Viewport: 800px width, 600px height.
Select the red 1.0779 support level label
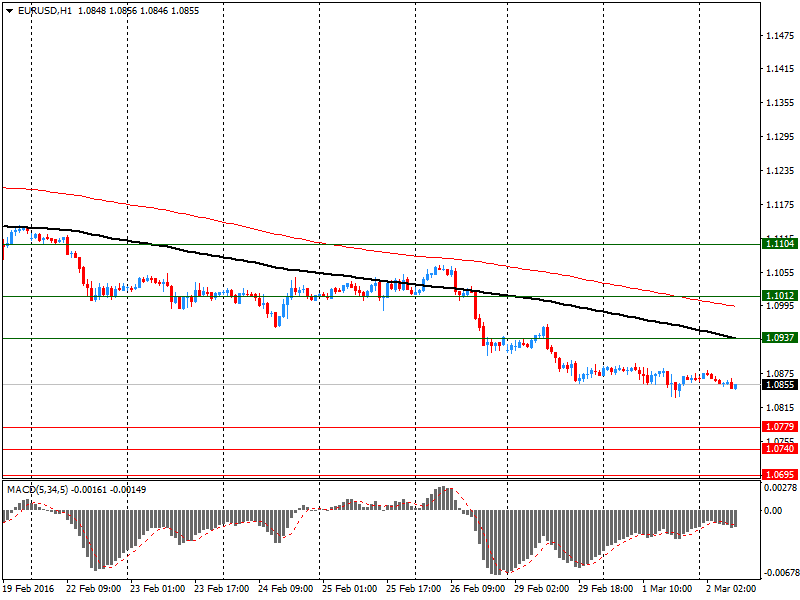pos(780,427)
